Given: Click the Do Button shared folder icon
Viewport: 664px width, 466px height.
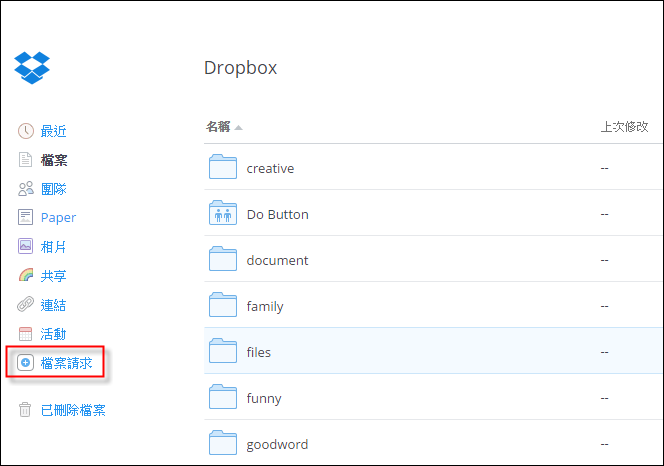Looking at the screenshot, I should coord(223,213).
